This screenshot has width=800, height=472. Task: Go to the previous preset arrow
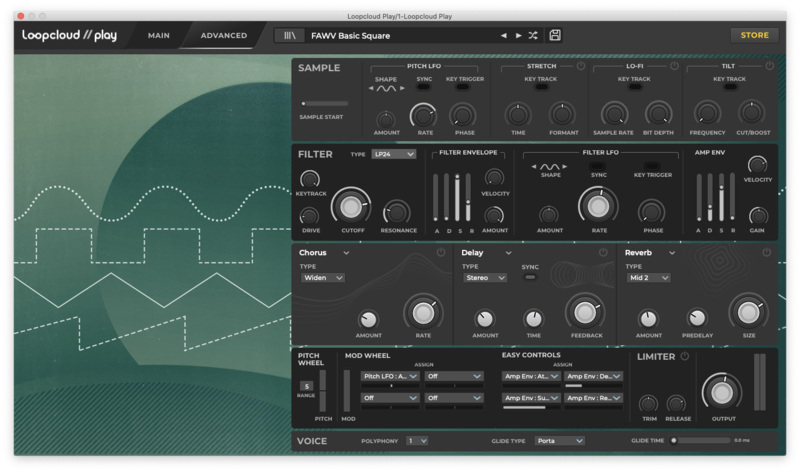pos(504,36)
